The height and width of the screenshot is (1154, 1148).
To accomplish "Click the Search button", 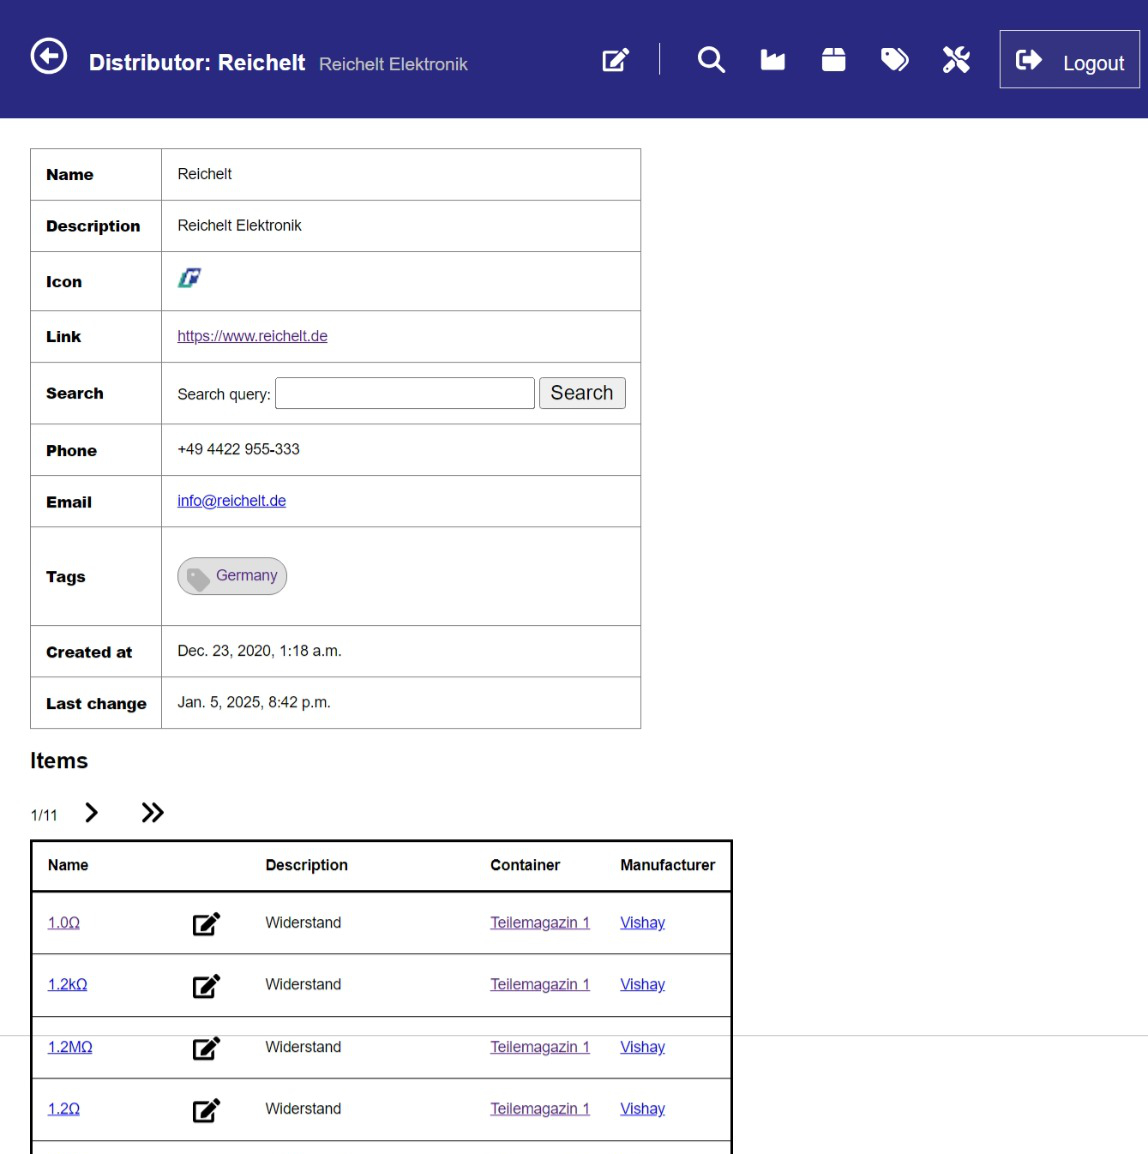I will (582, 393).
